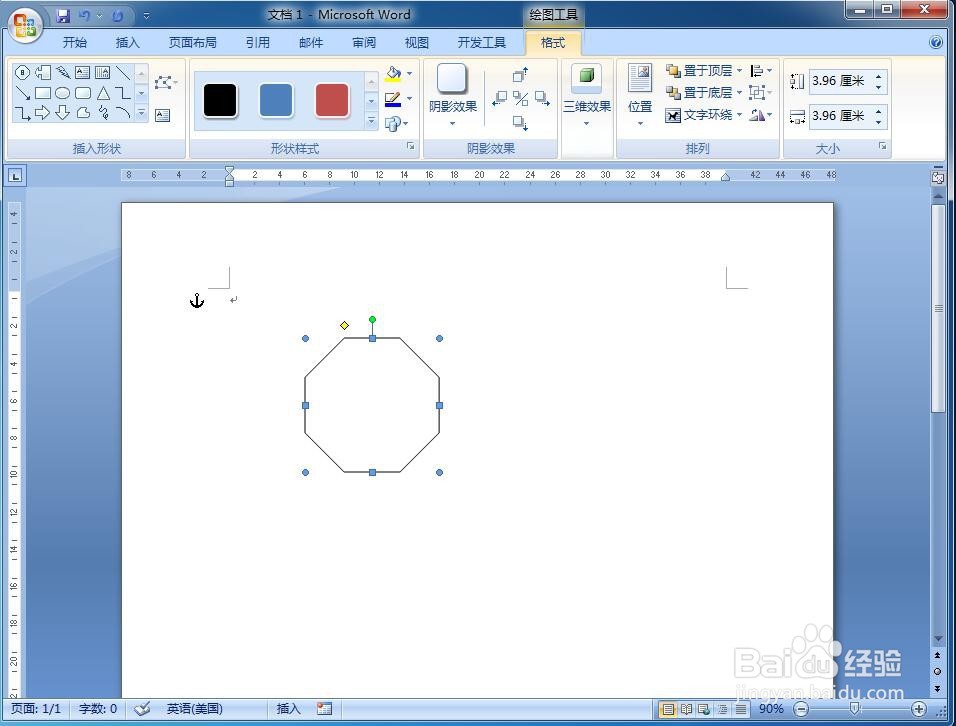
Task: Open the Rotate dropdown in 排列 group
Action: tap(760, 115)
